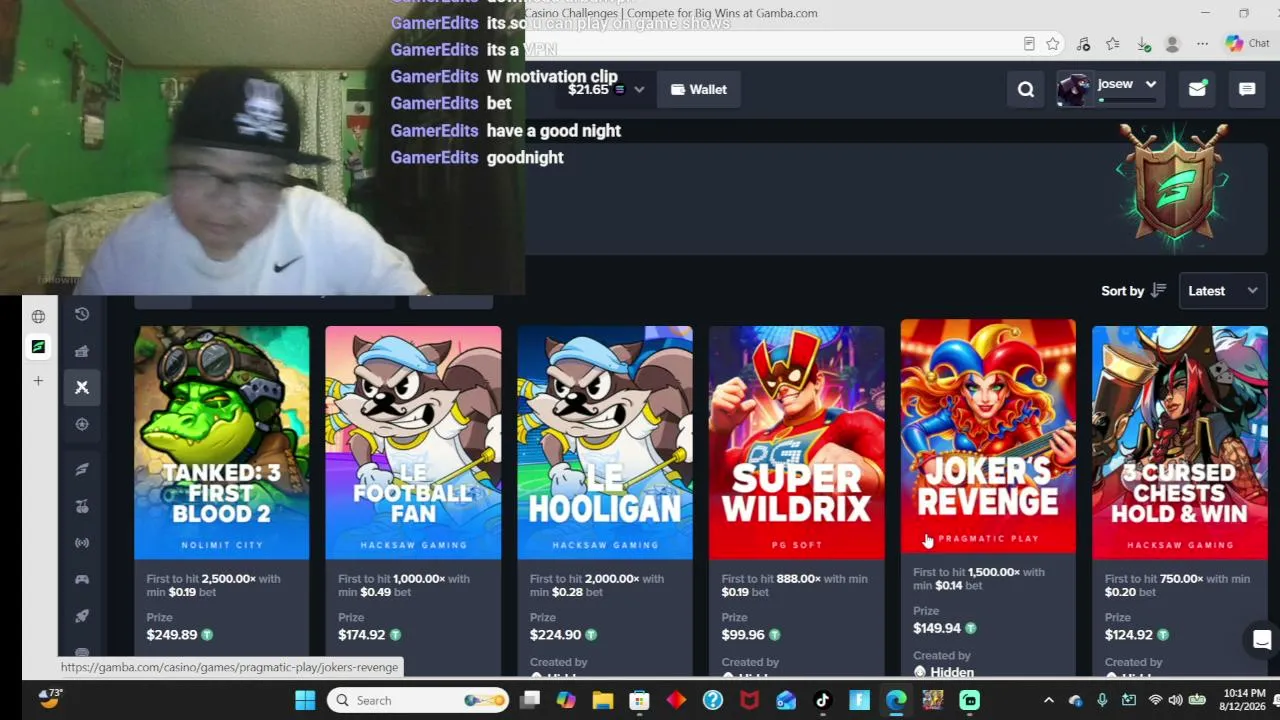This screenshot has height=720, width=1280.
Task: Open the site search magnifier icon
Action: [1026, 90]
